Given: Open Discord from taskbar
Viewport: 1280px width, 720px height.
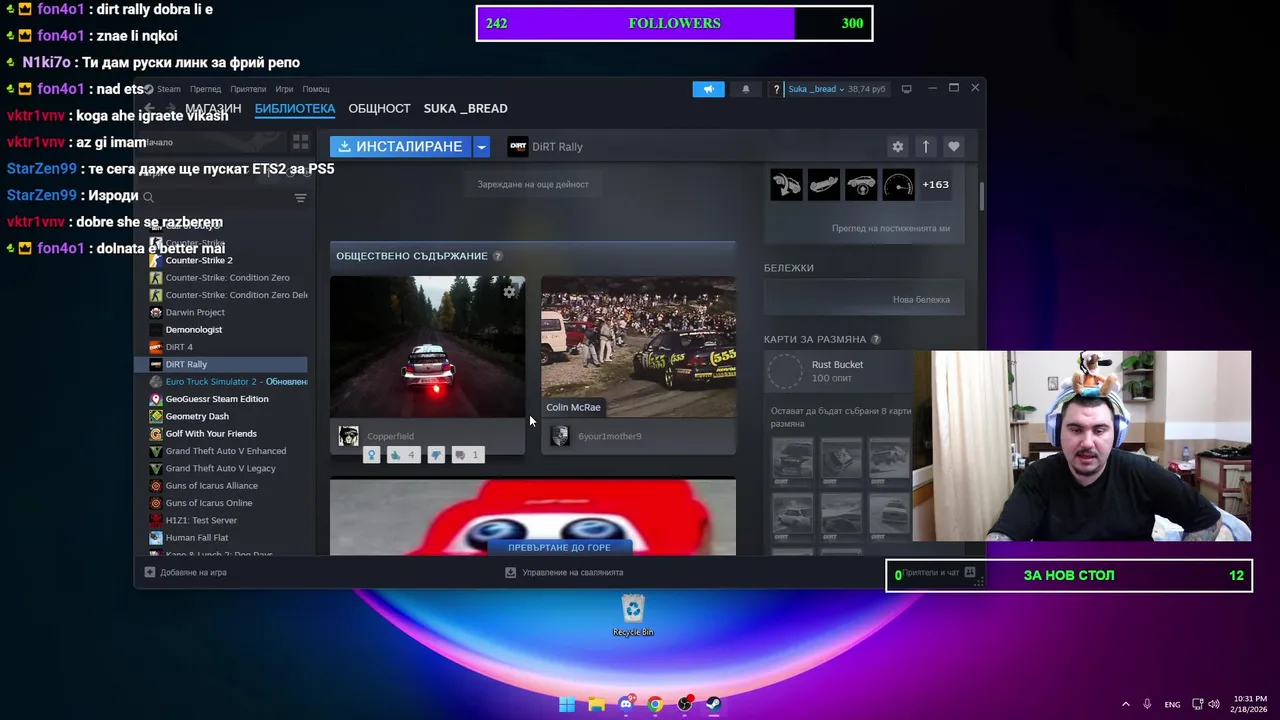Looking at the screenshot, I should (626, 704).
